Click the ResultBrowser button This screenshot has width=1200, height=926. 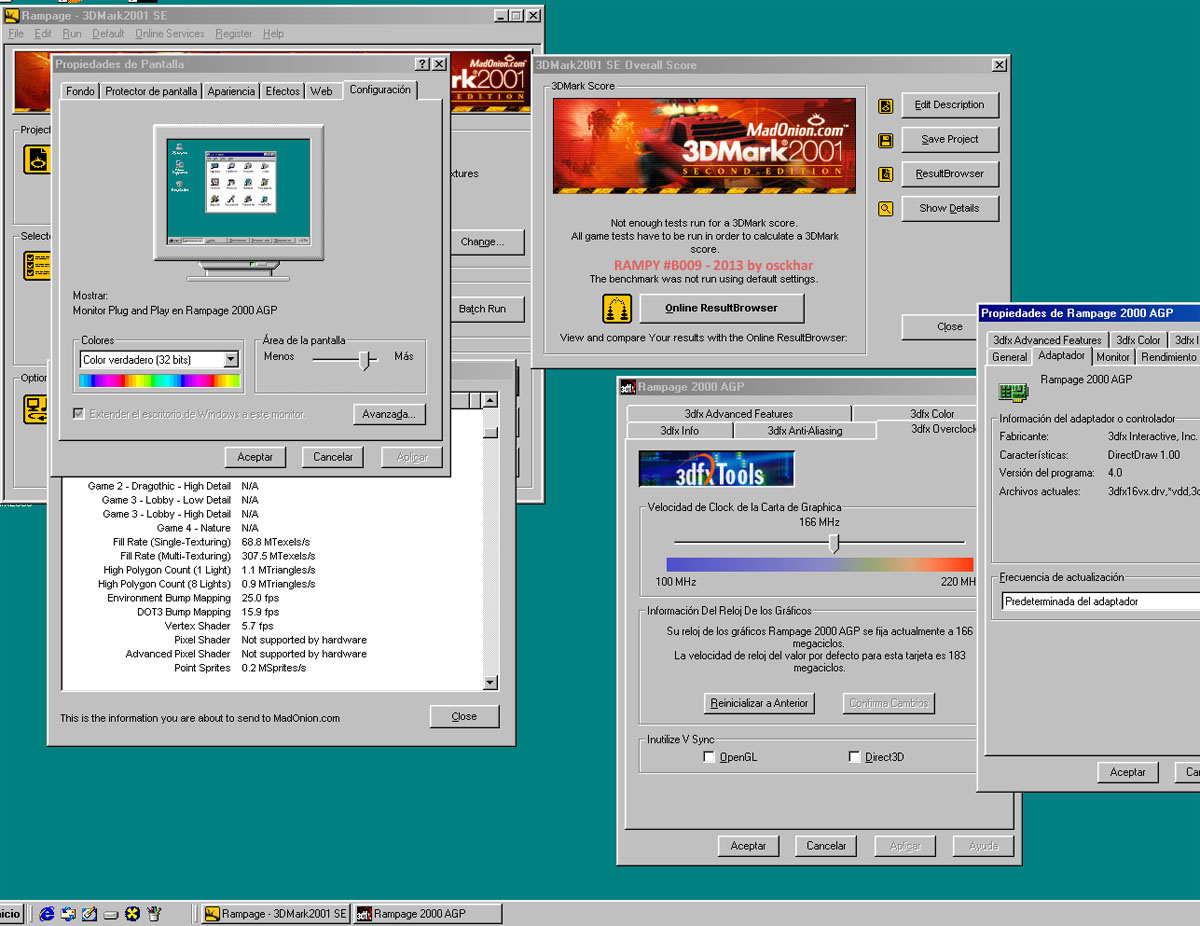(950, 174)
